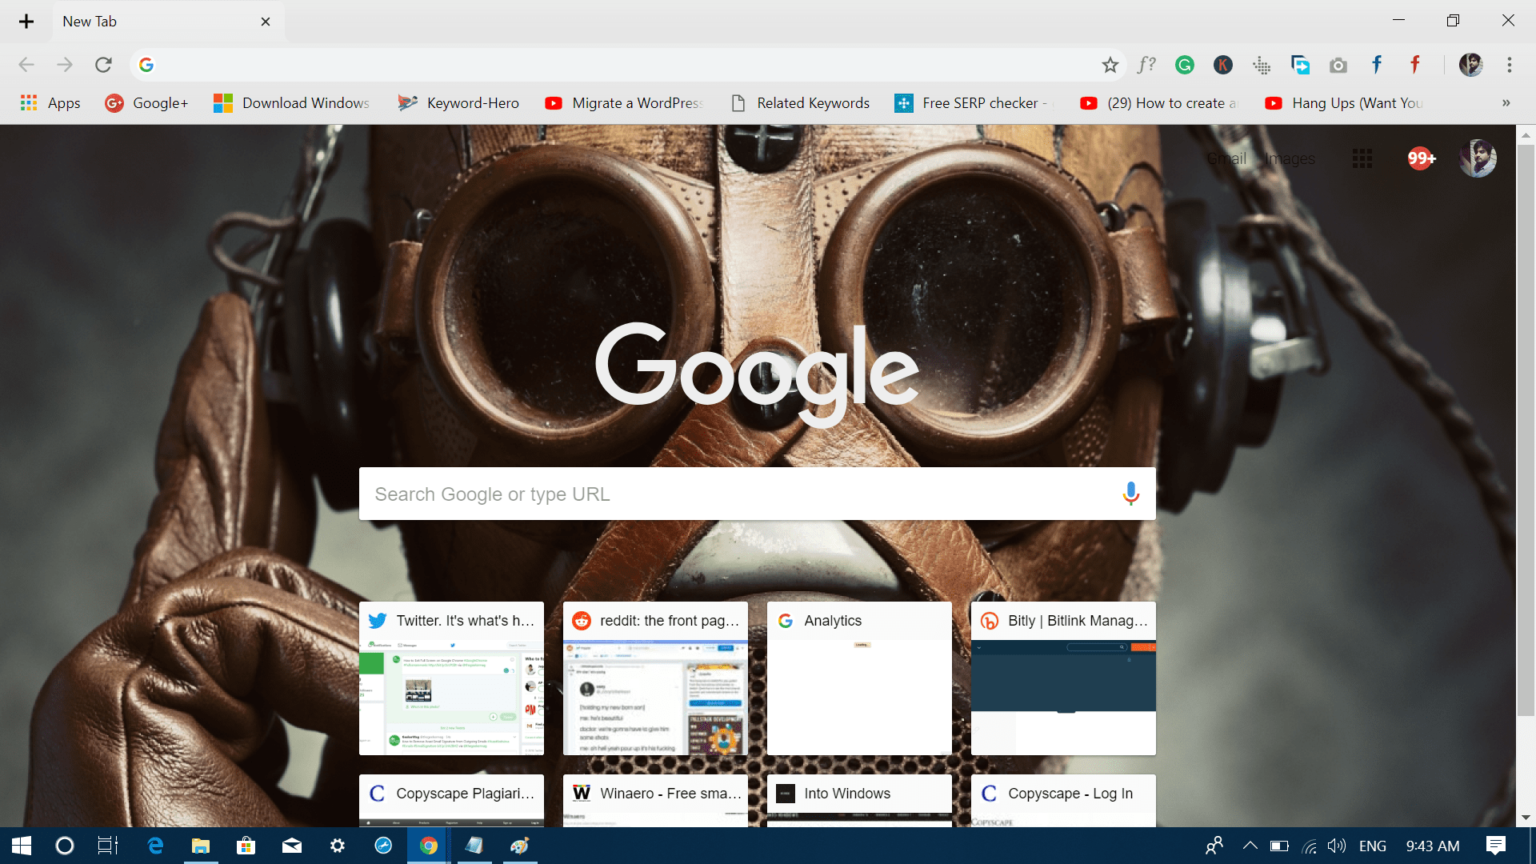Open Hang Ups YouTube bookmark
Viewport: 1536px width, 864px height.
point(1343,103)
